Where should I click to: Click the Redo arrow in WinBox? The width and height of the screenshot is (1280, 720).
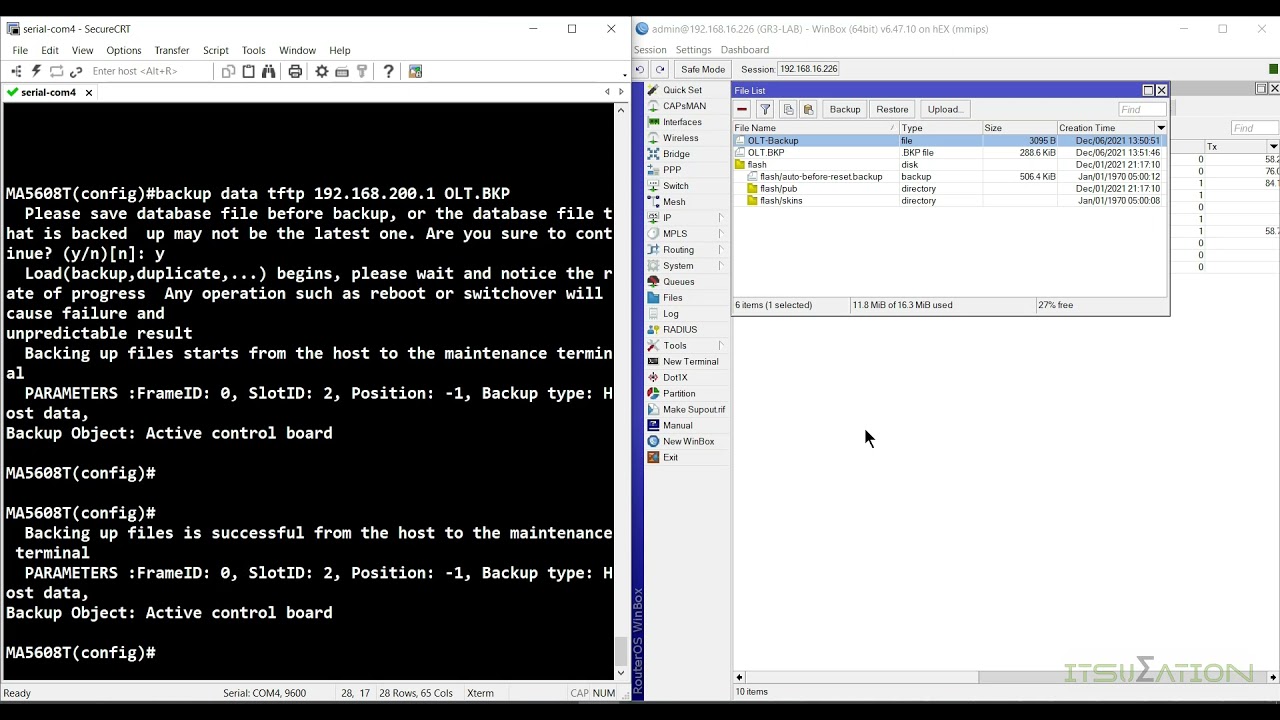point(660,69)
